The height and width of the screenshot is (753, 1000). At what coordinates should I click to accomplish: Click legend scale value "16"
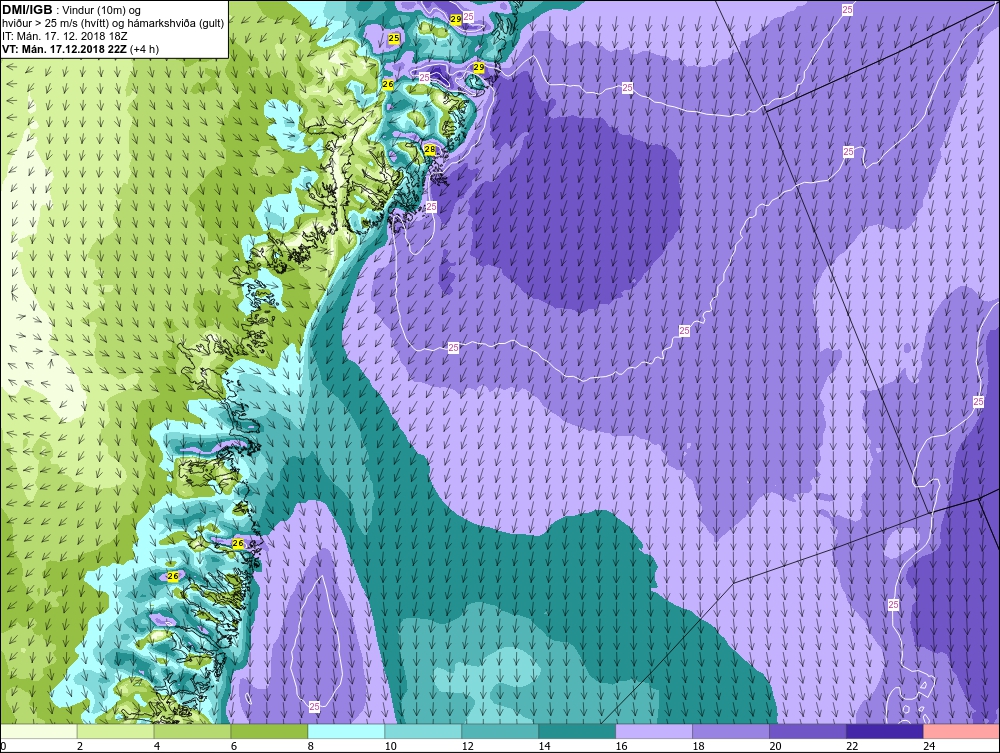[x=621, y=746]
